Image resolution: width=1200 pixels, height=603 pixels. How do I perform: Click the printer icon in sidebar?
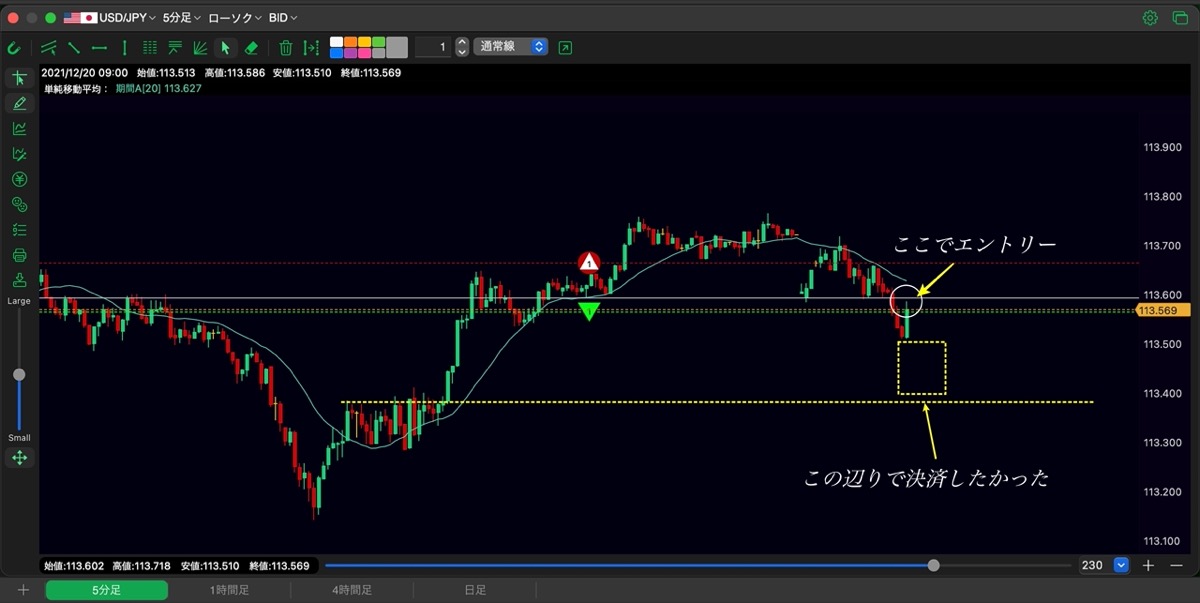pos(19,255)
